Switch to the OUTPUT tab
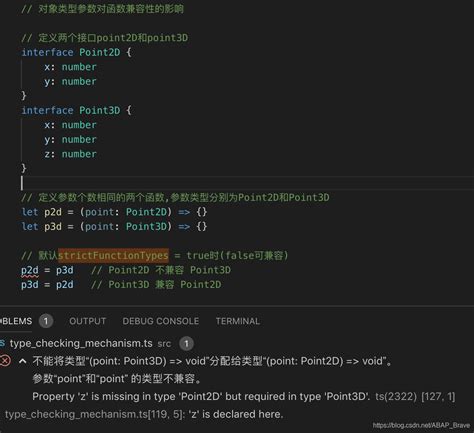 (88, 321)
